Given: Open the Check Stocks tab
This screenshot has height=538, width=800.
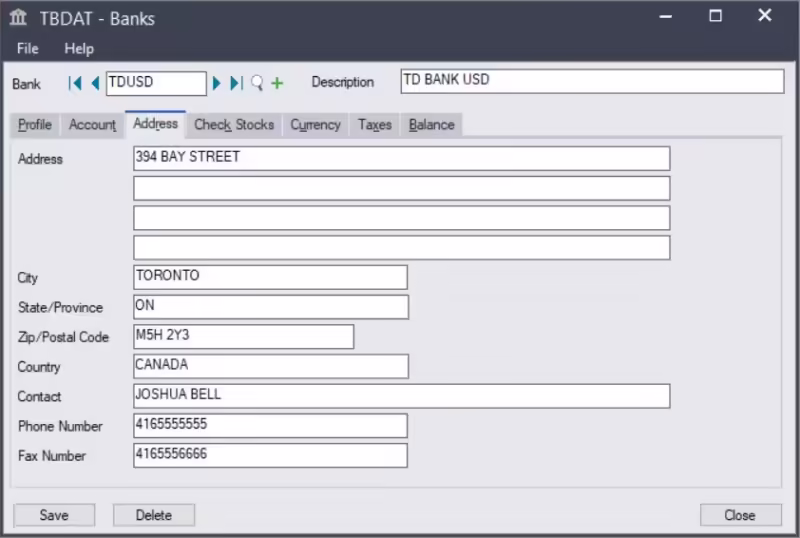Looking at the screenshot, I should pyautogui.click(x=234, y=125).
